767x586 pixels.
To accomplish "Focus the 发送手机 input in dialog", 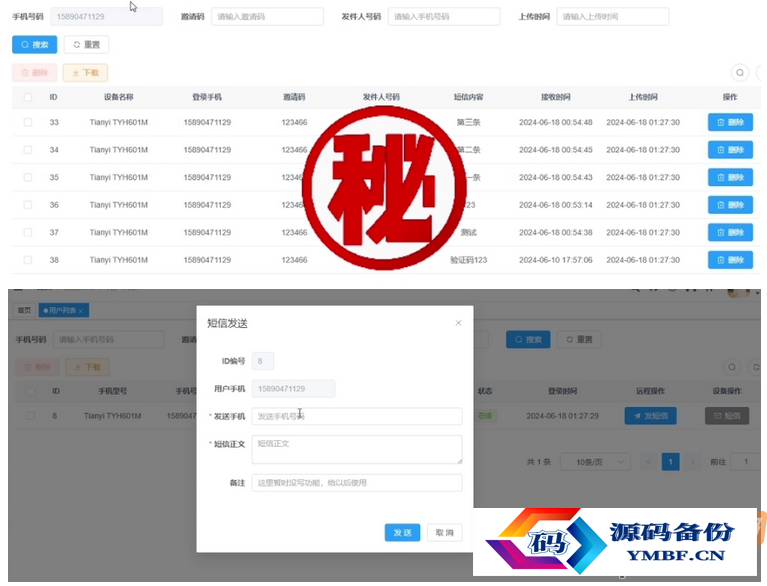I will (357, 416).
